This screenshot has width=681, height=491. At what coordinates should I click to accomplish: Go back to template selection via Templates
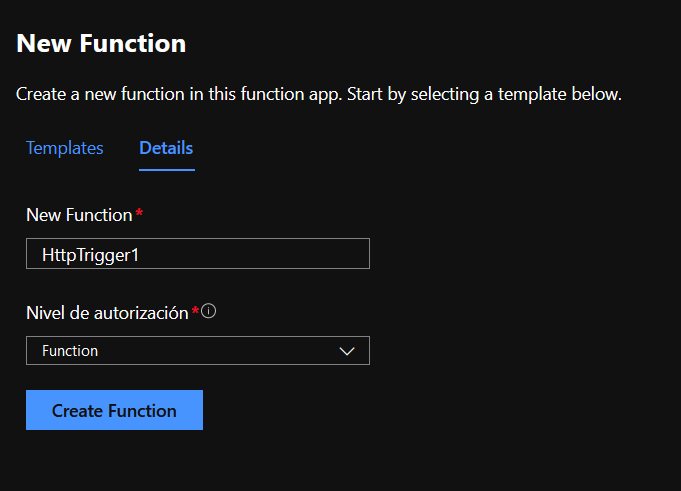pos(65,148)
